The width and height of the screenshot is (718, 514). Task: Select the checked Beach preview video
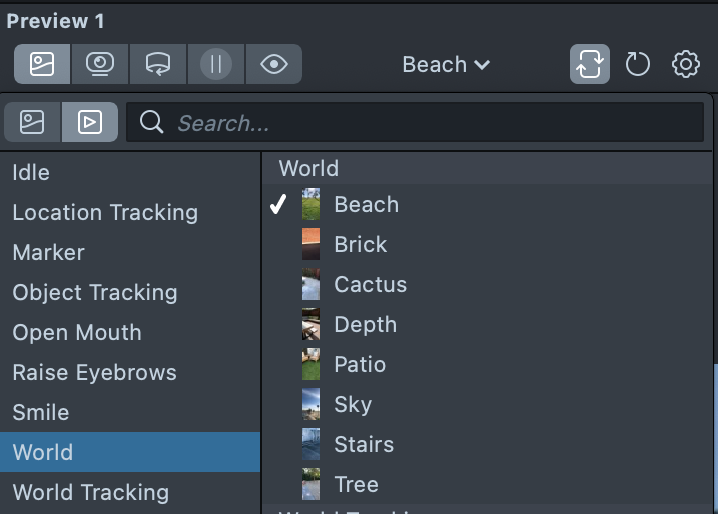(x=366, y=204)
